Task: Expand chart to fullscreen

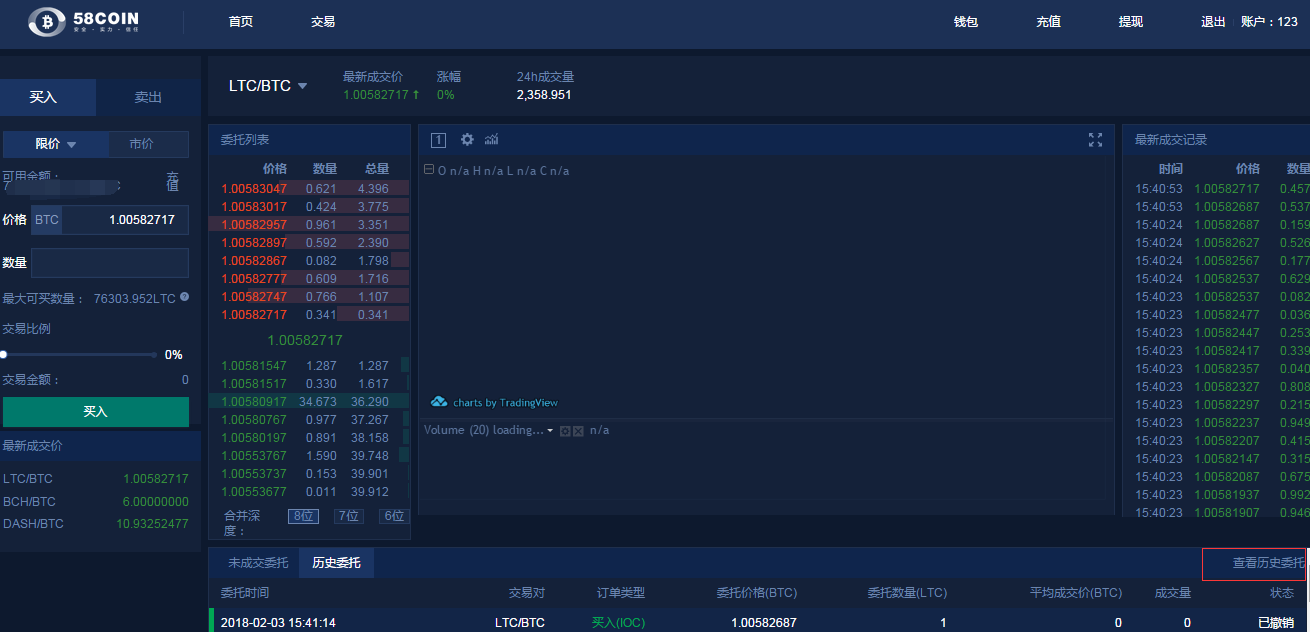Action: point(1095,140)
